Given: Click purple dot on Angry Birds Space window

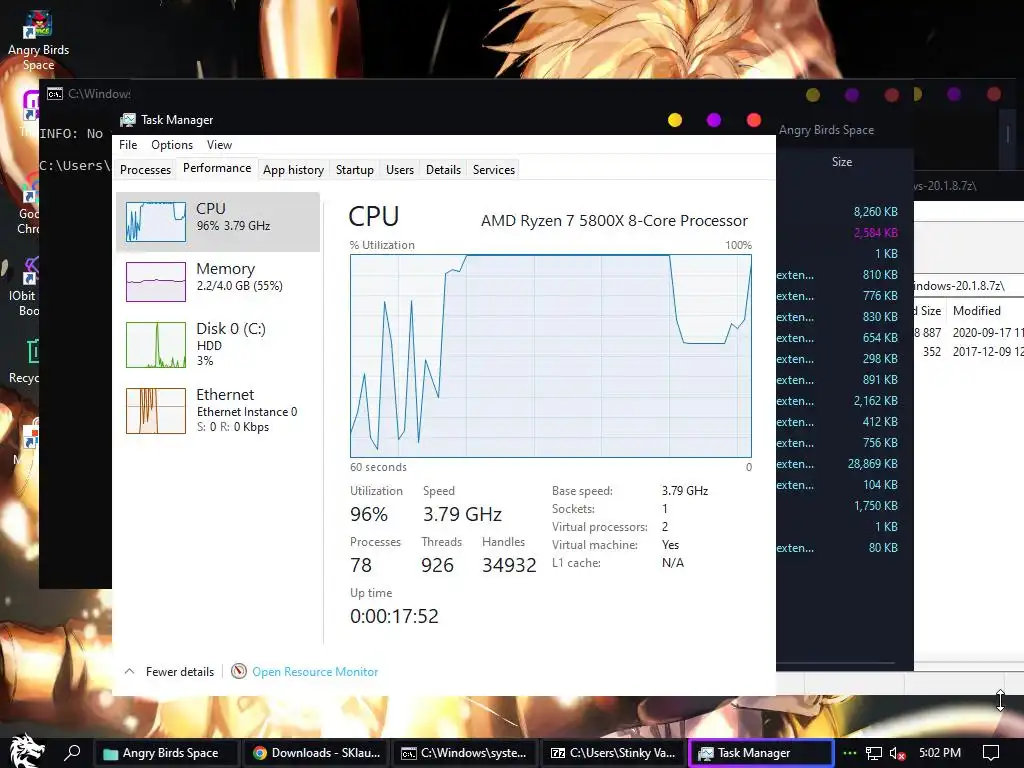Looking at the screenshot, I should click(x=852, y=95).
